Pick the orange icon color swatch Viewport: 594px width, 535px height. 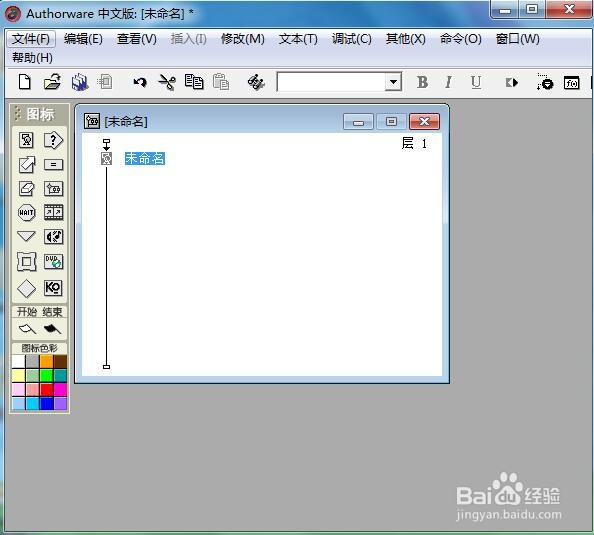[x=46, y=361]
